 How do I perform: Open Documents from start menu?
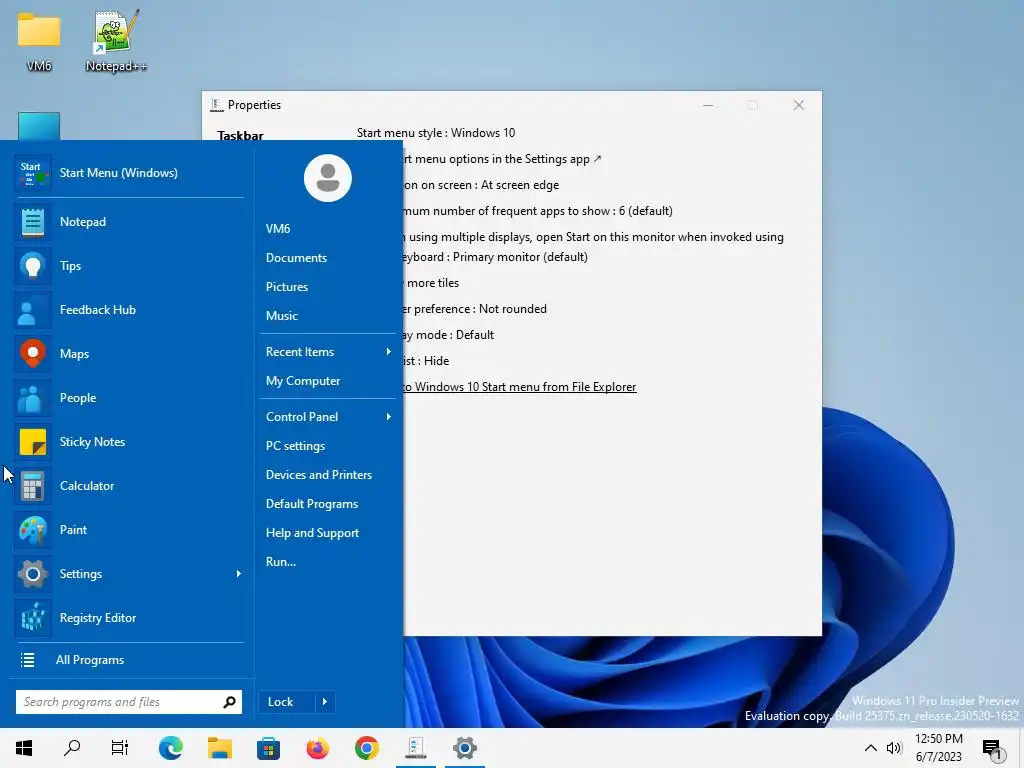[296, 258]
